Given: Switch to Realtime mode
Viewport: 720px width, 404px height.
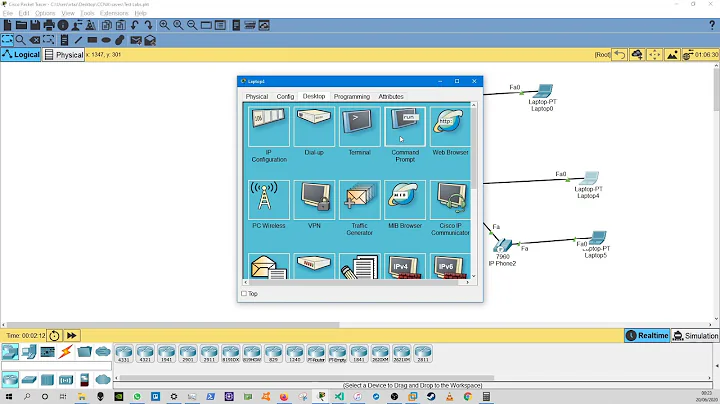Looking at the screenshot, I should [x=647, y=336].
